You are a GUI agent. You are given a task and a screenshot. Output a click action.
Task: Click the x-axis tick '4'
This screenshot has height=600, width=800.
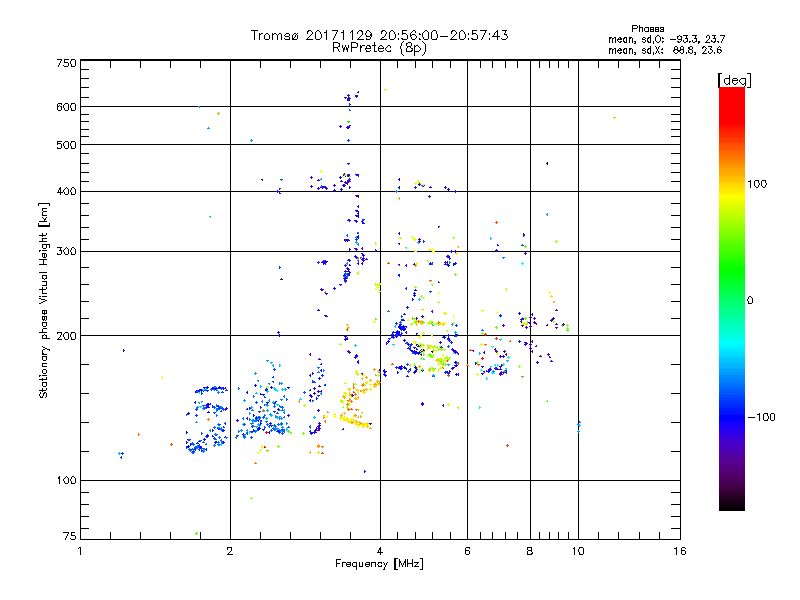pos(380,551)
